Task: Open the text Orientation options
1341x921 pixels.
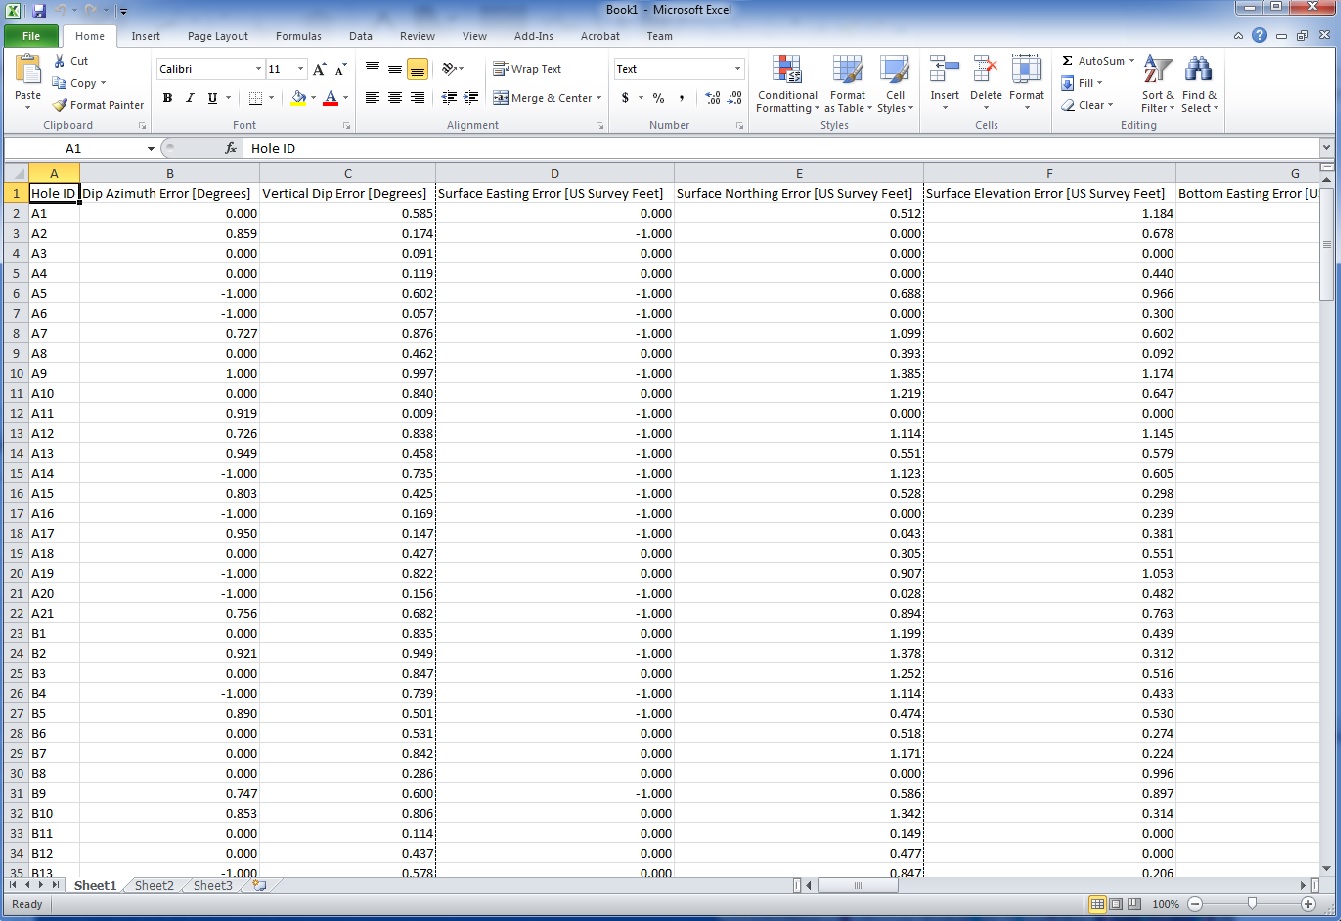Action: (453, 69)
